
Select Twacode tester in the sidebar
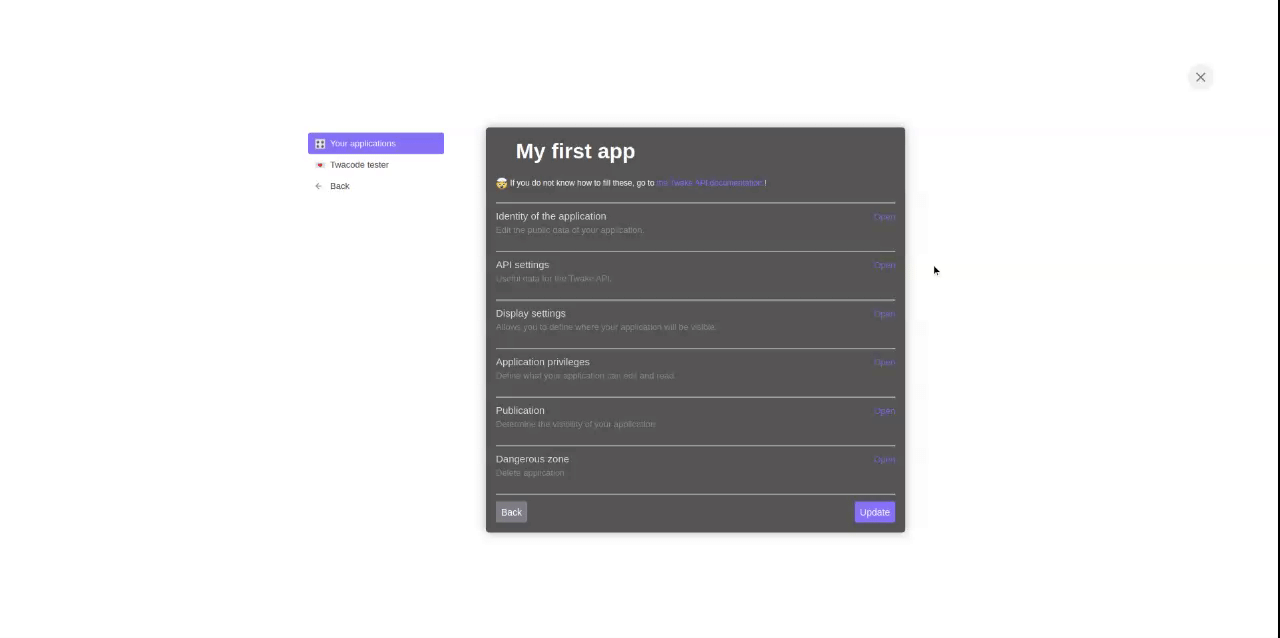(x=376, y=165)
